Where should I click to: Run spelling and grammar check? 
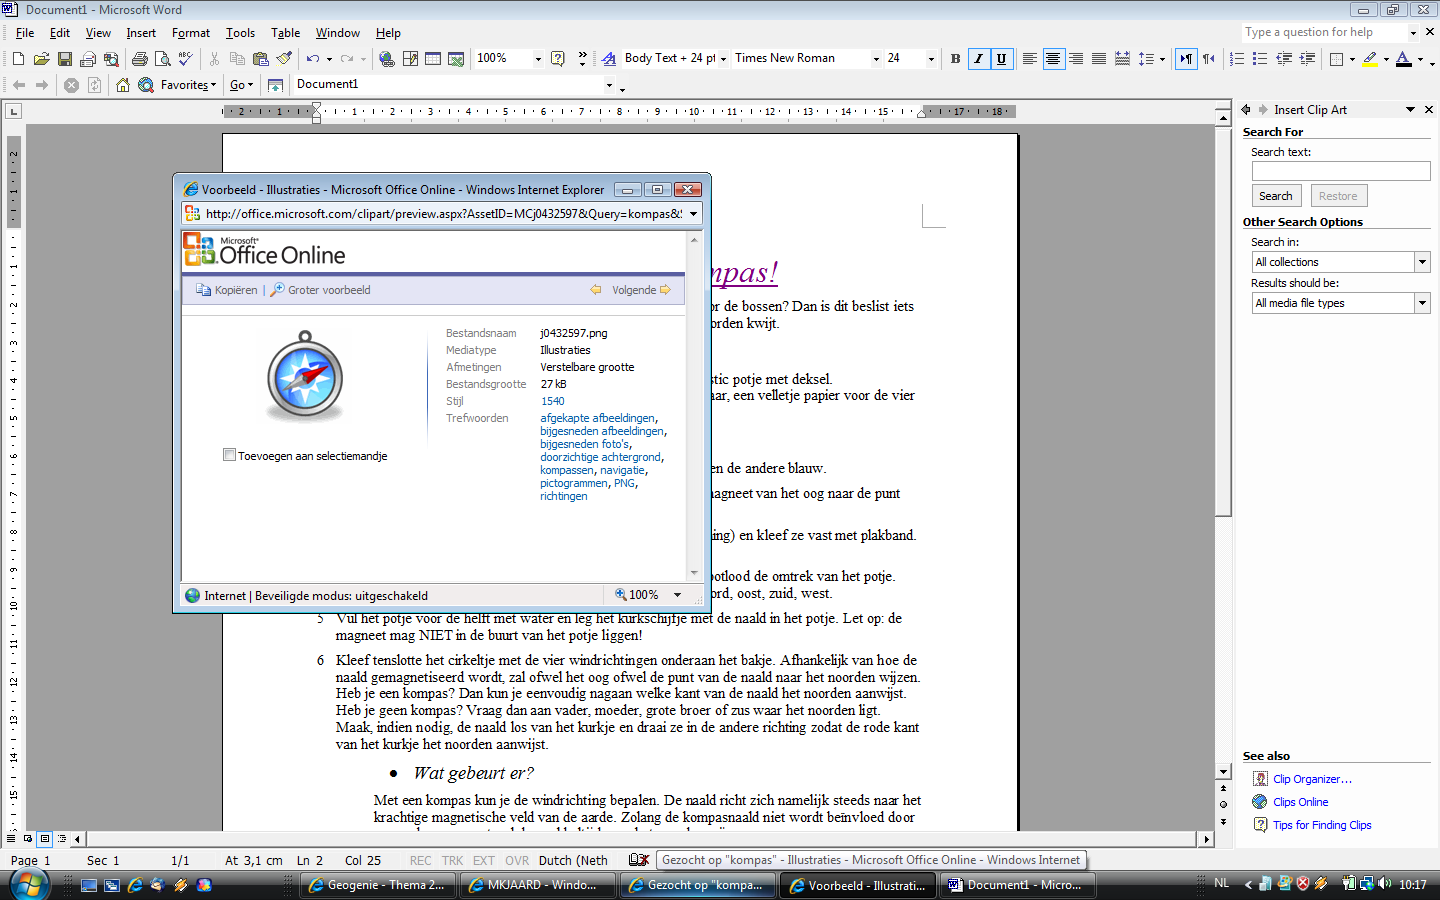click(185, 59)
